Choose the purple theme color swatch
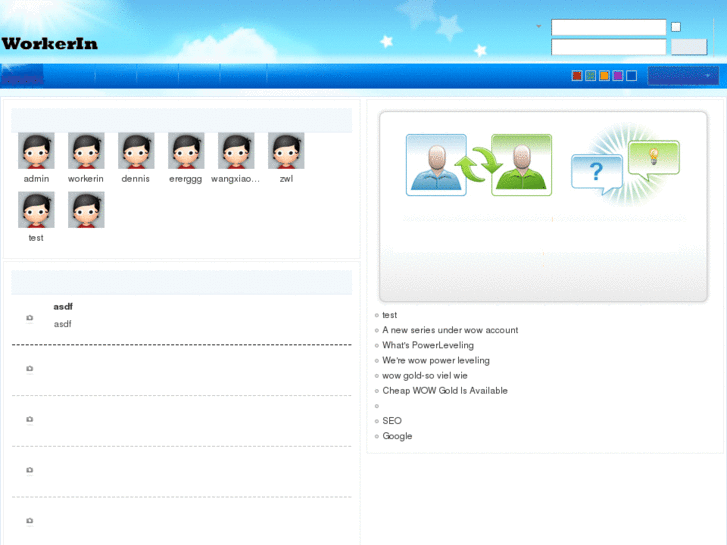 [x=618, y=76]
